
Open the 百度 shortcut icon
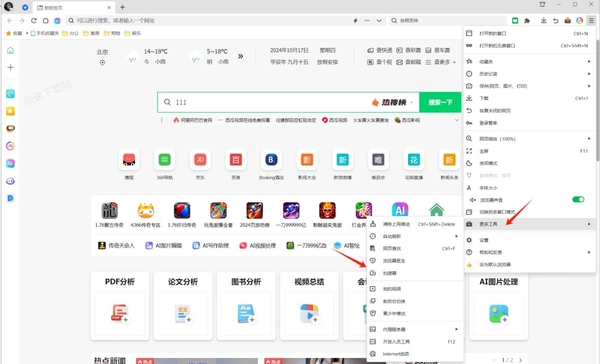click(x=236, y=160)
